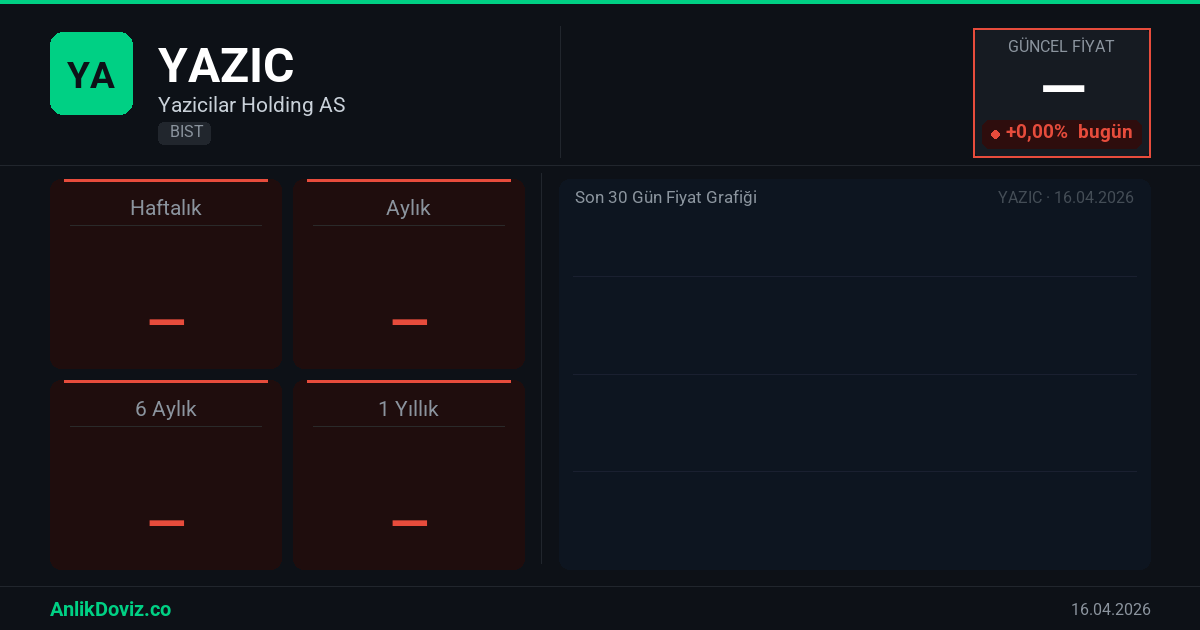The image size is (1200, 630).
Task: Open the AnlikDoviz.co footer link
Action: [110, 609]
